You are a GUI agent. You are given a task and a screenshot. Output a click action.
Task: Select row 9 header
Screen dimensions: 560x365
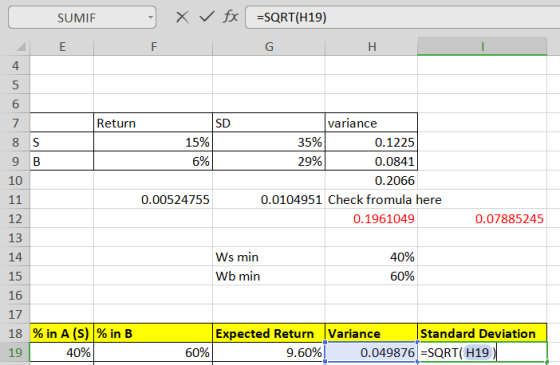[15, 161]
